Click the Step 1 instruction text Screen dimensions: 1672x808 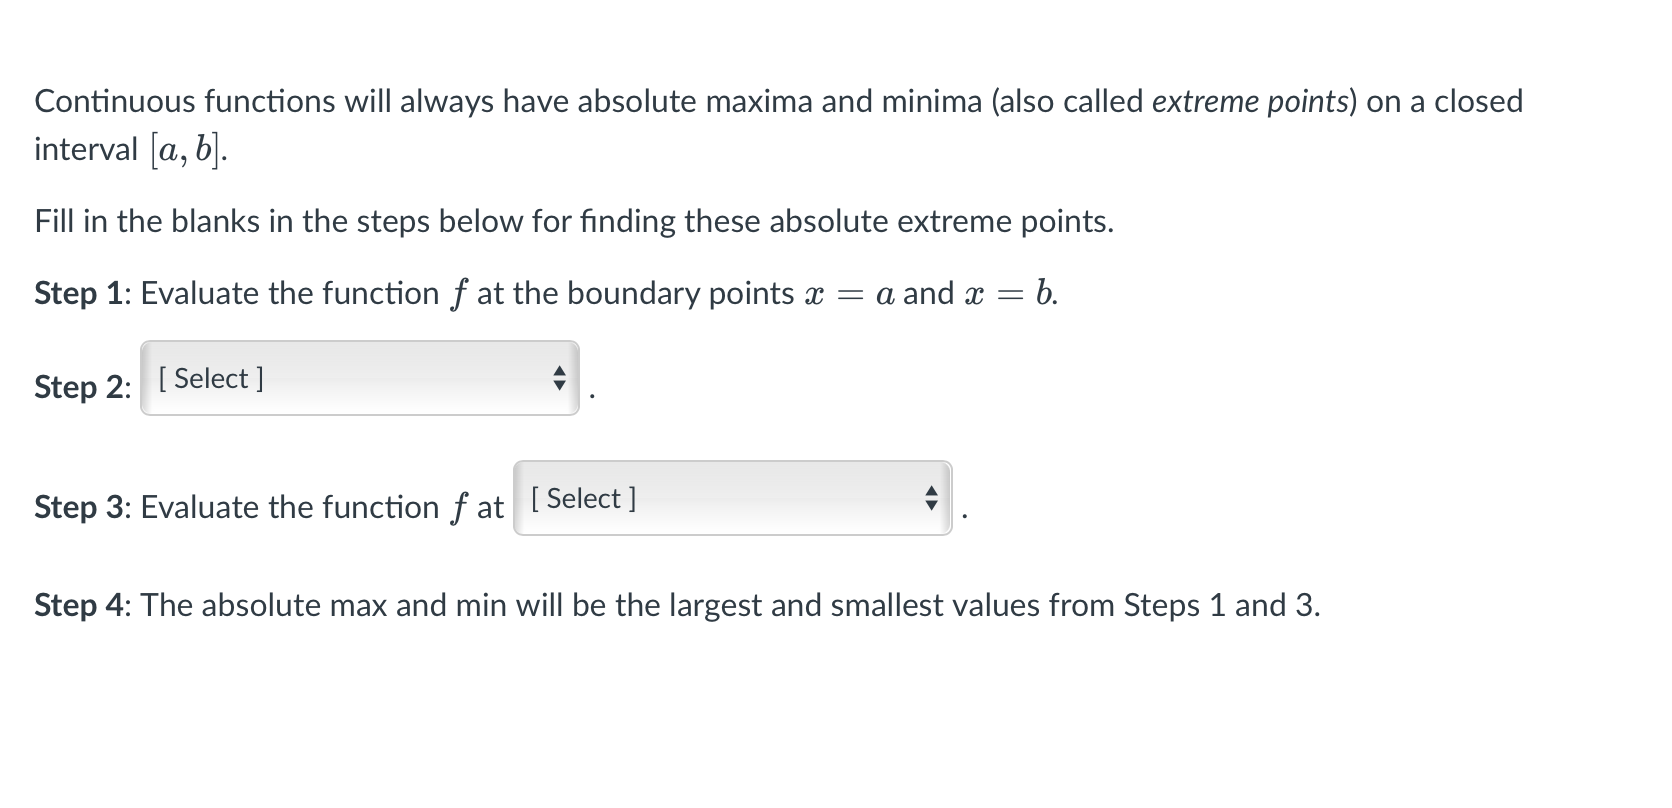point(540,293)
